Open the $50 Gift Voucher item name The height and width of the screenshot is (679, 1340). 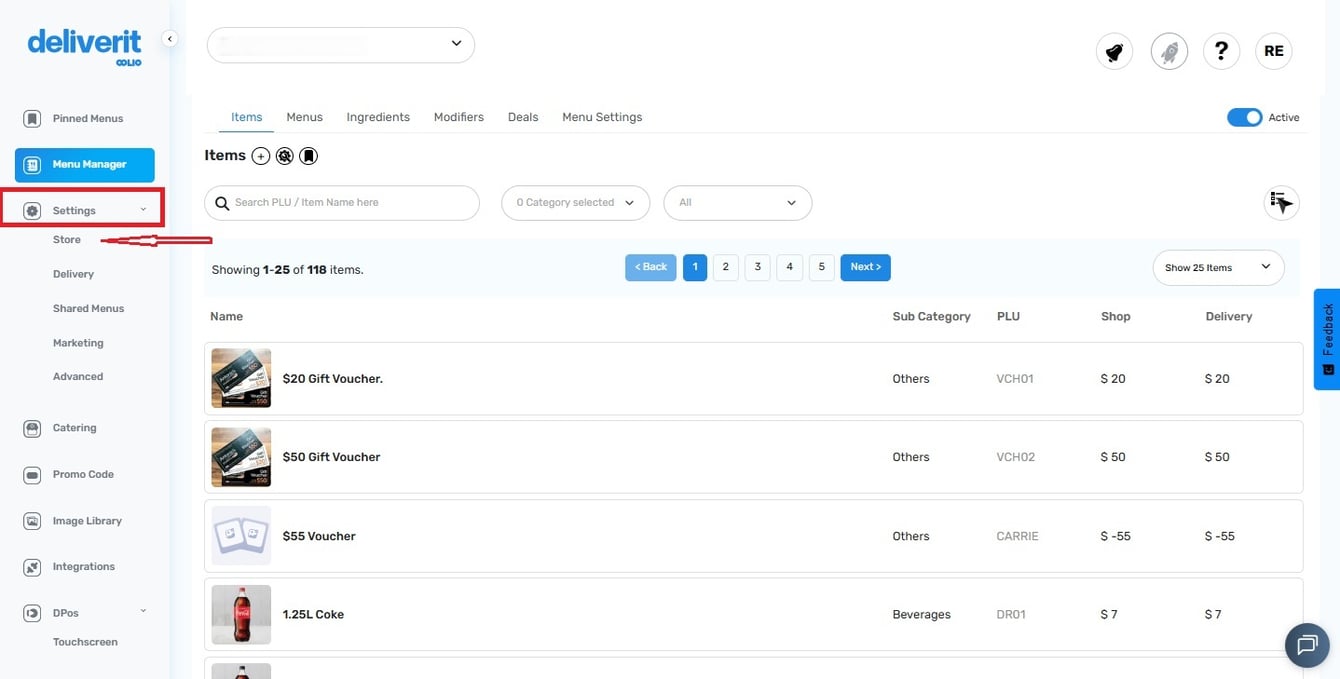331,457
